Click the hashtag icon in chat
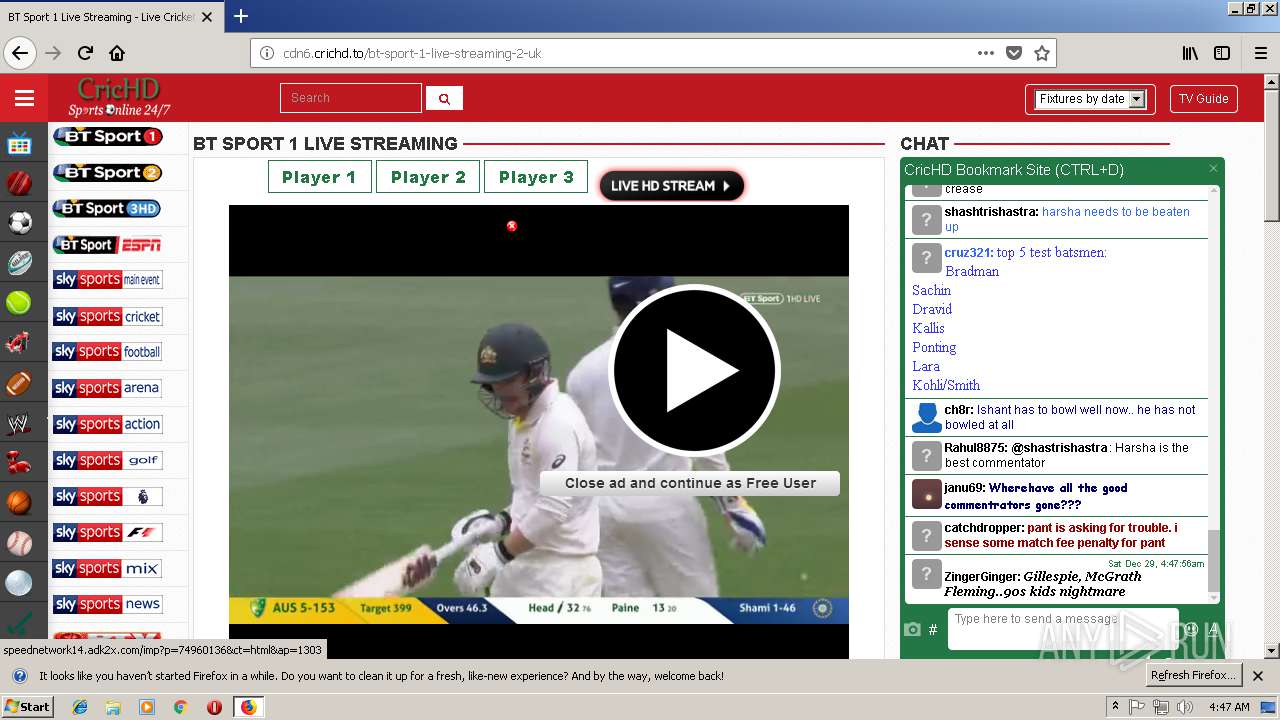1280x720 pixels. click(x=933, y=629)
